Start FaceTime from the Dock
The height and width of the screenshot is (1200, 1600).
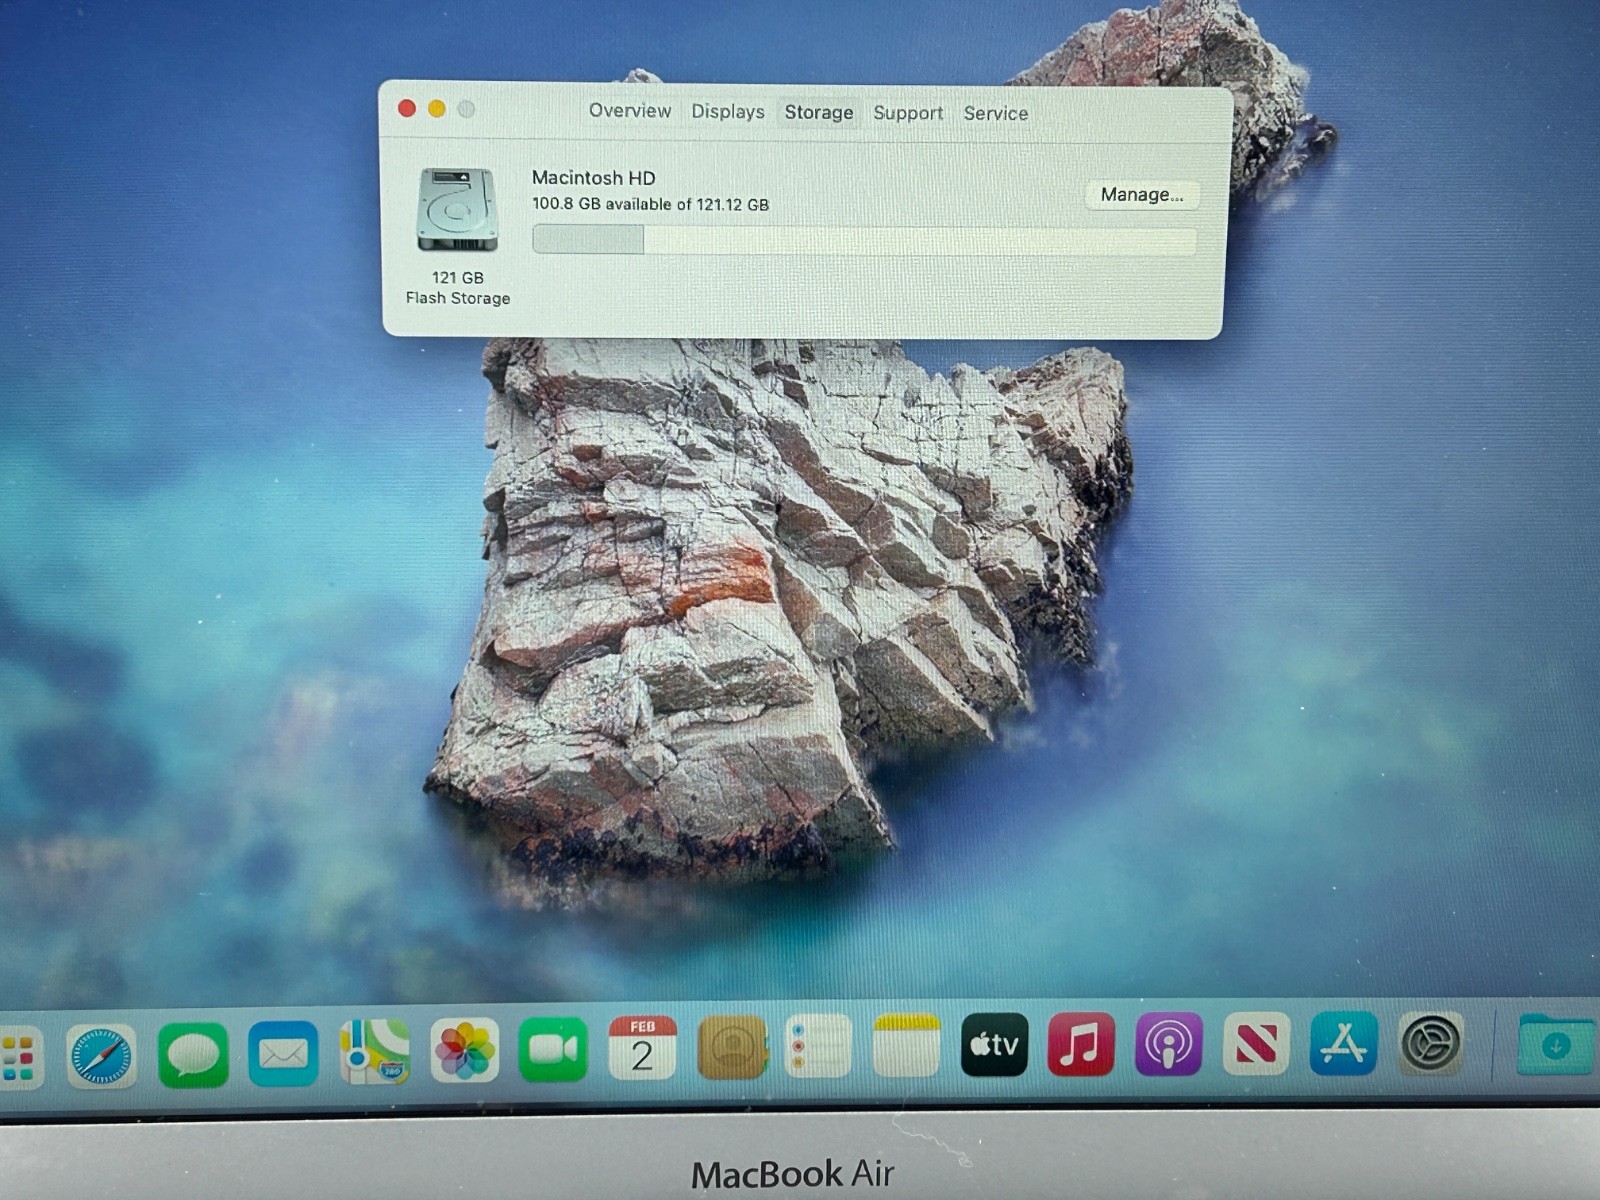point(553,1049)
